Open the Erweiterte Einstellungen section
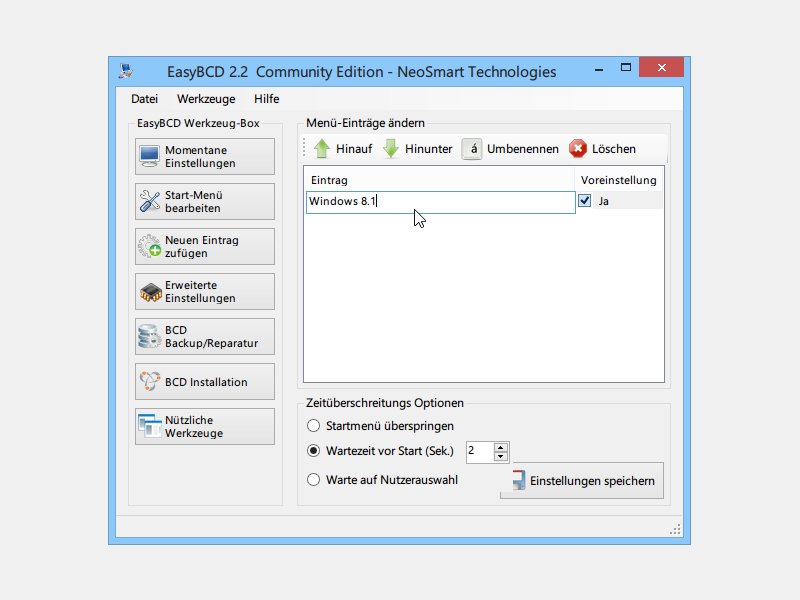The width and height of the screenshot is (800, 600). pos(205,292)
